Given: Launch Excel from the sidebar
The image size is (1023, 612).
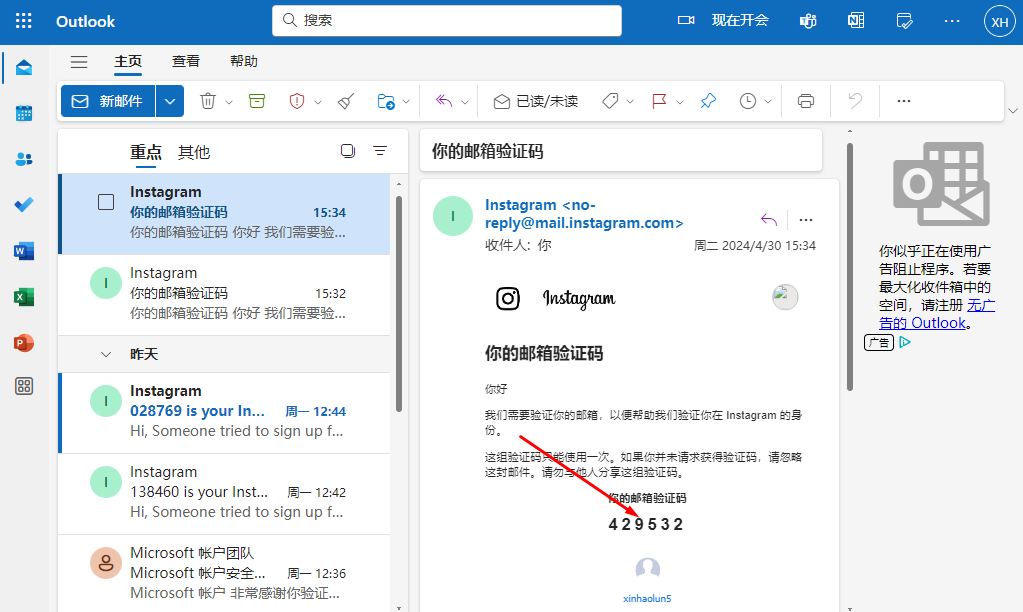Looking at the screenshot, I should coord(24,297).
